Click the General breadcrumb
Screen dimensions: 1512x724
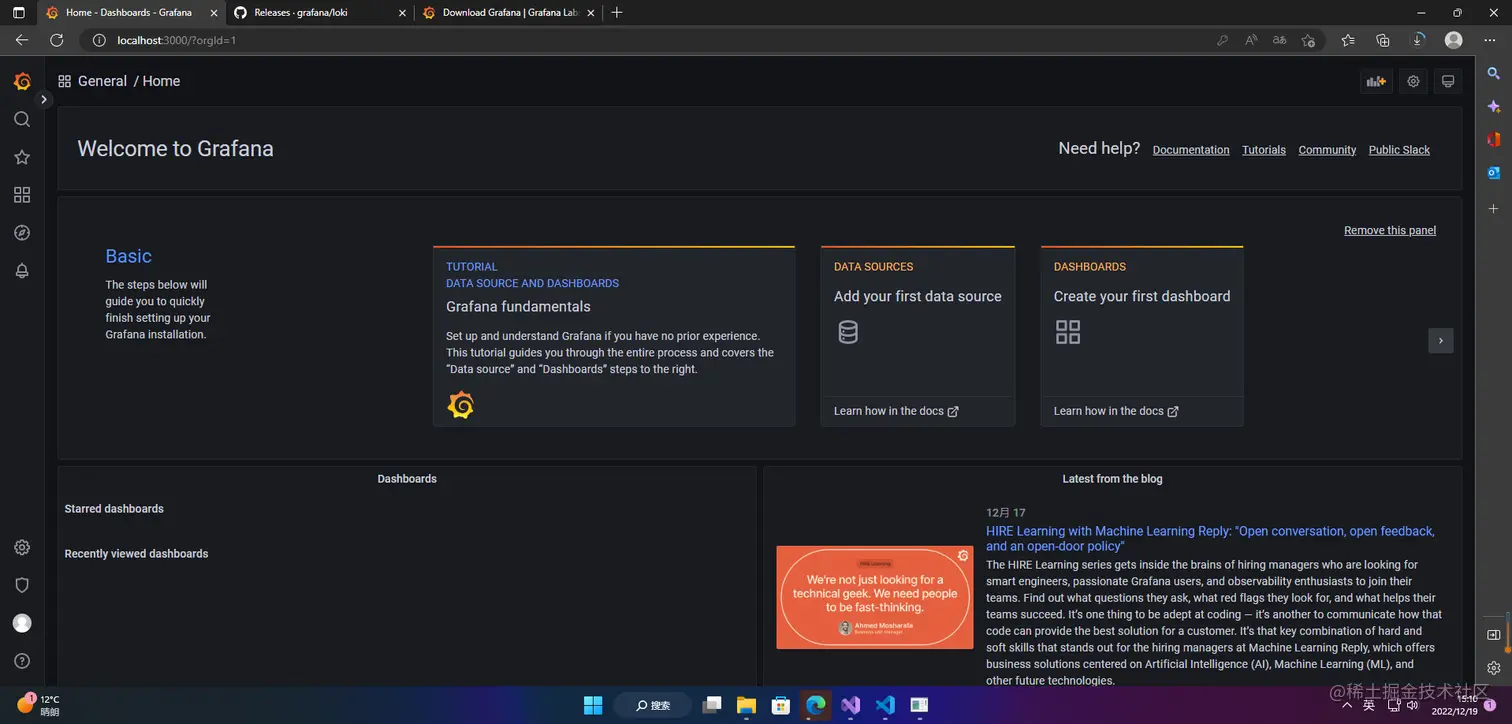click(102, 81)
